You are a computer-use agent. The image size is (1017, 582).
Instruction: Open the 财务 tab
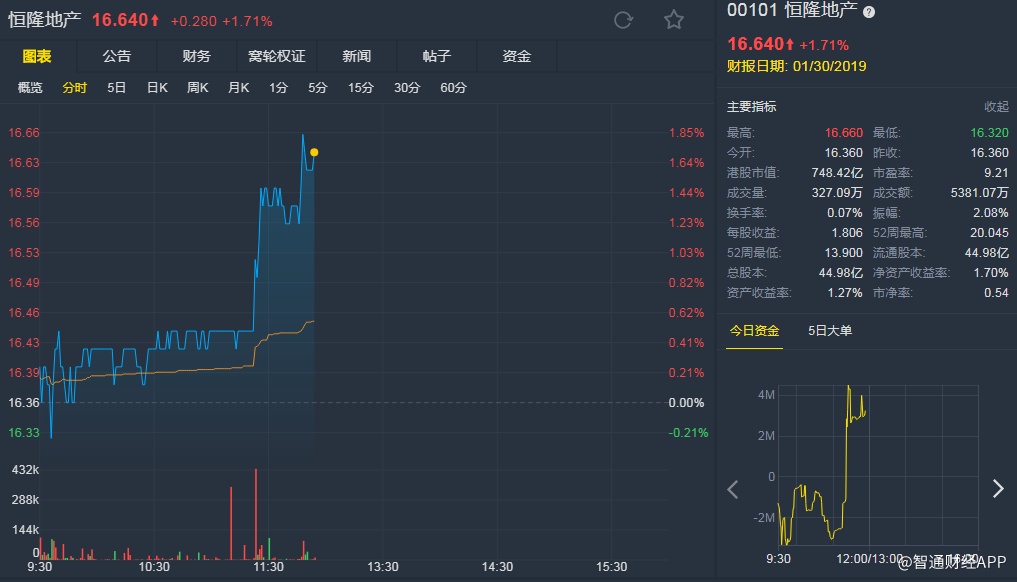196,56
